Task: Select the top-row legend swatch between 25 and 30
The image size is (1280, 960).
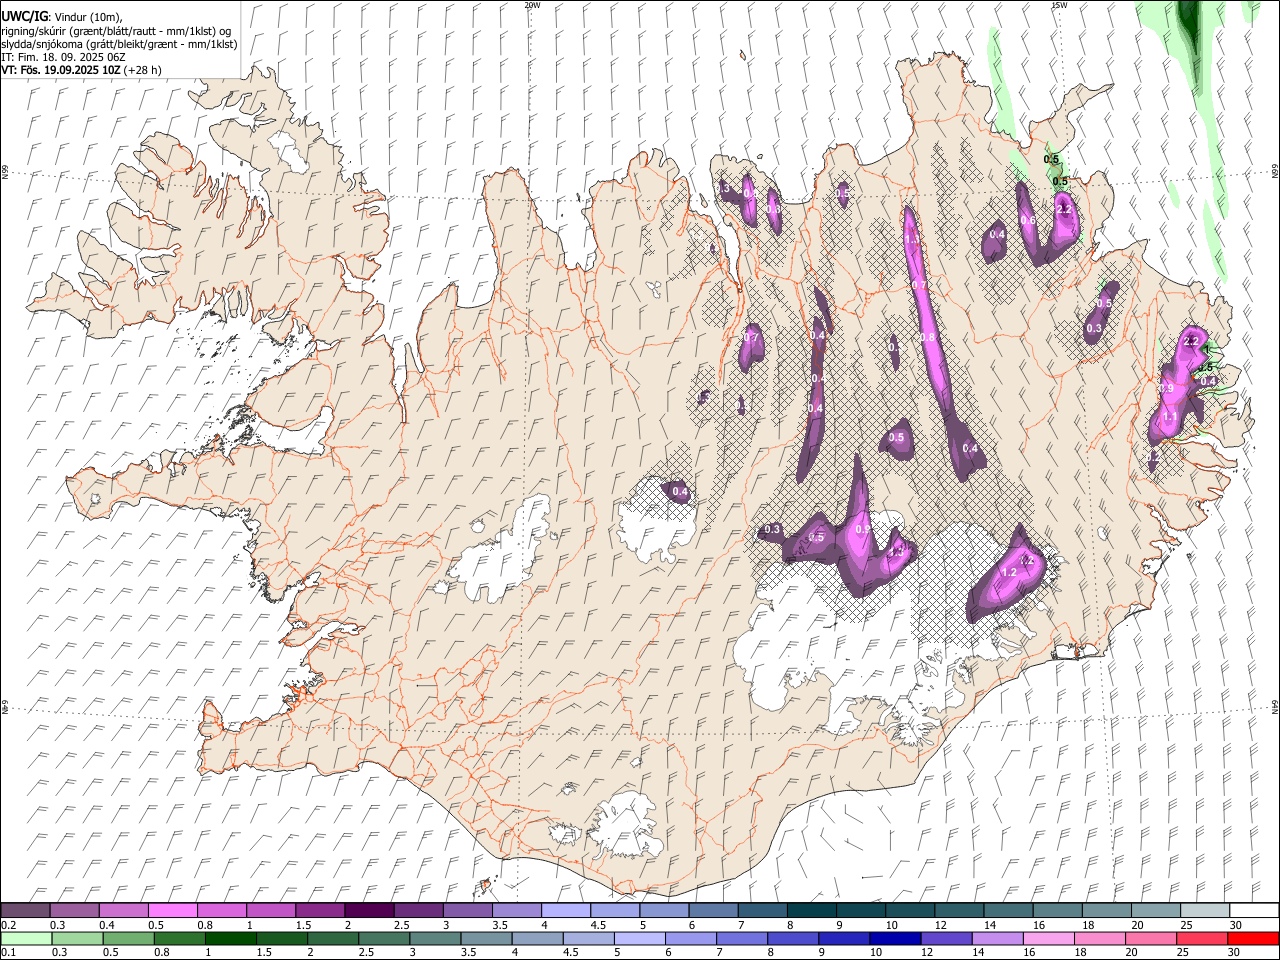Action: point(1205,911)
